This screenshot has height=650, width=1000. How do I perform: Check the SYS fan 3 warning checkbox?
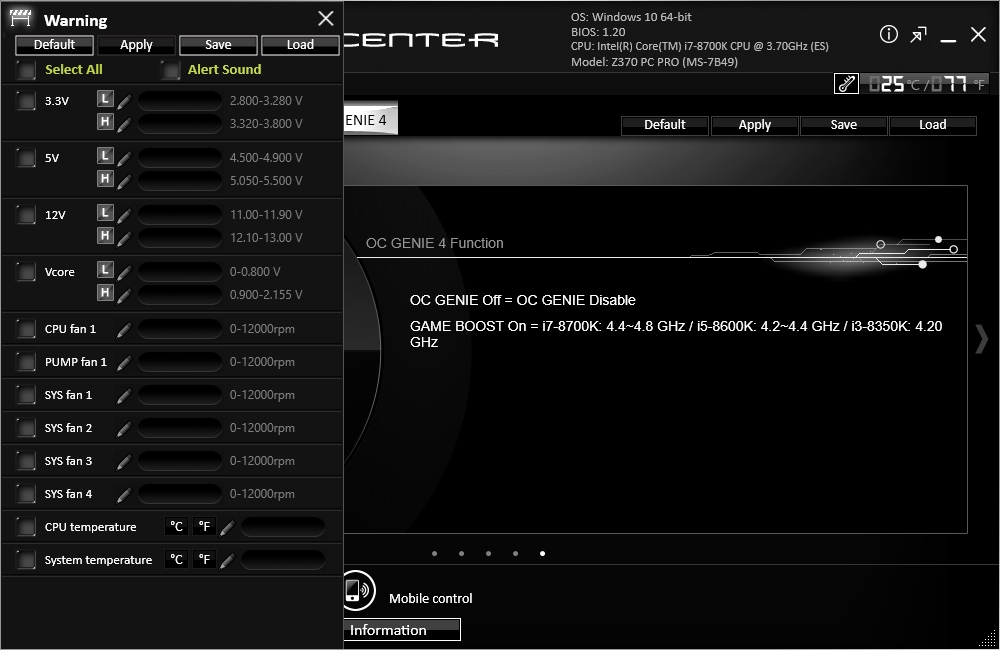click(26, 461)
